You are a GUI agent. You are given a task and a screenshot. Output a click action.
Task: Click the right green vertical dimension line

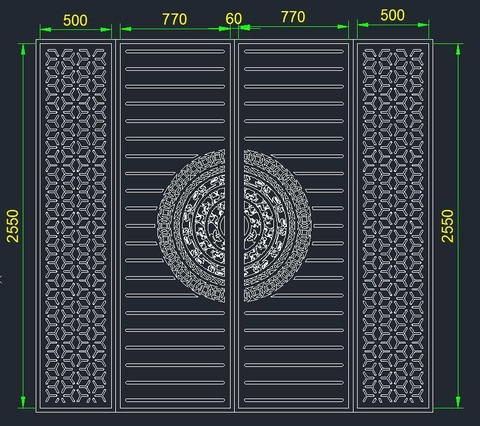pos(458,226)
